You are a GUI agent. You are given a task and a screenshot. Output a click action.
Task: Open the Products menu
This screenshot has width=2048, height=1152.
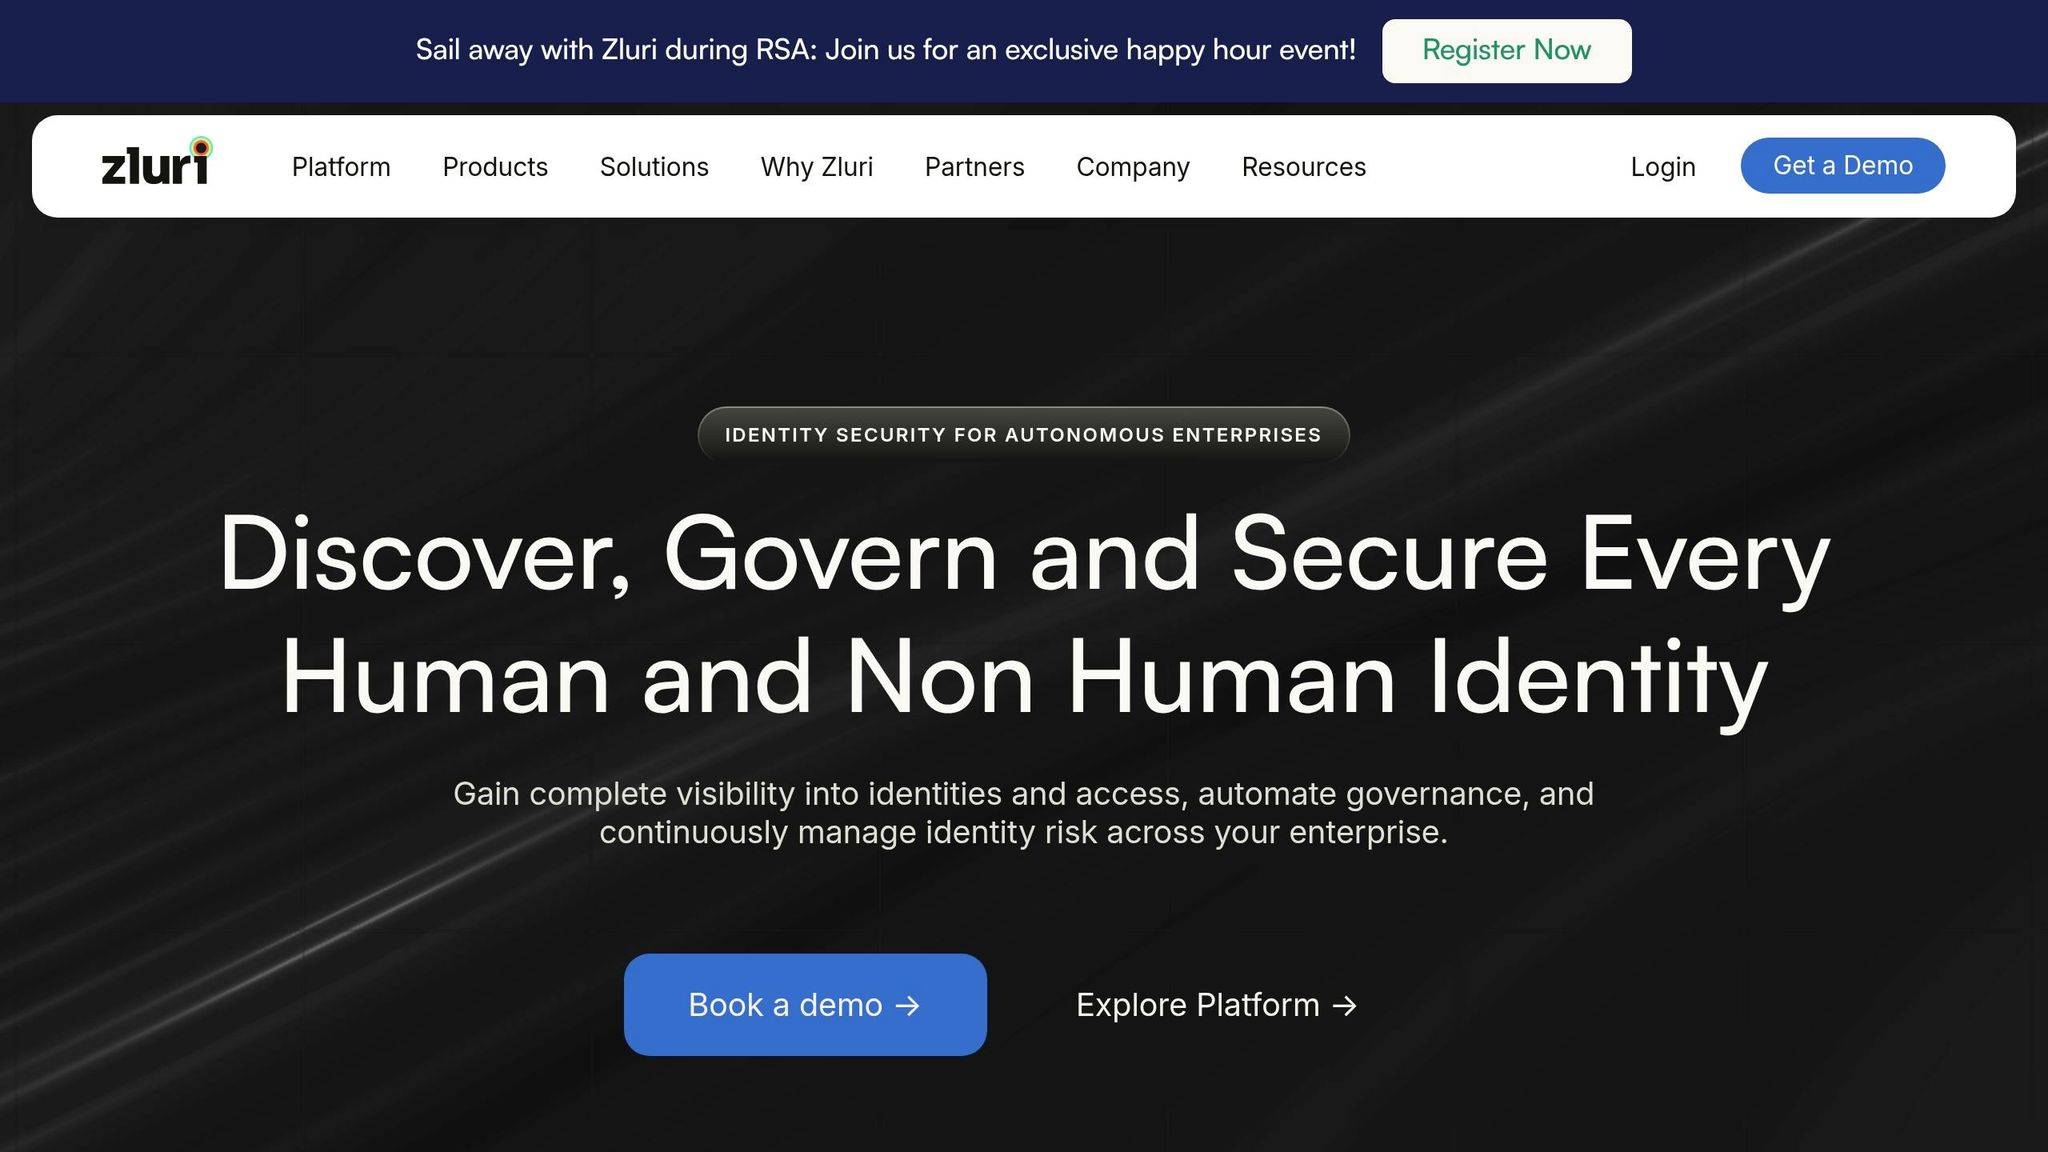(x=495, y=167)
